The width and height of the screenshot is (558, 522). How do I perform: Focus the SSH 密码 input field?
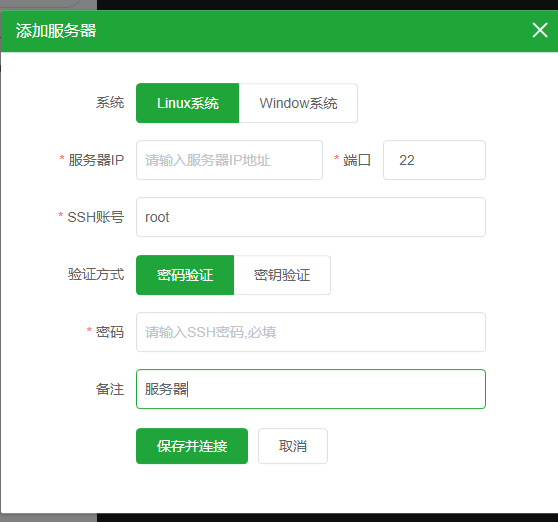[x=311, y=332]
